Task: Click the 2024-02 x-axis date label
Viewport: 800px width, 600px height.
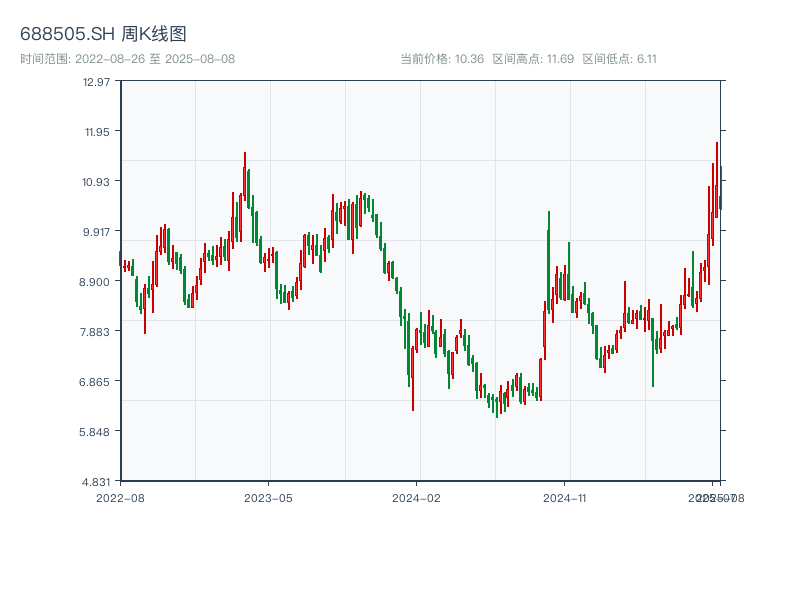Action: coord(417,497)
